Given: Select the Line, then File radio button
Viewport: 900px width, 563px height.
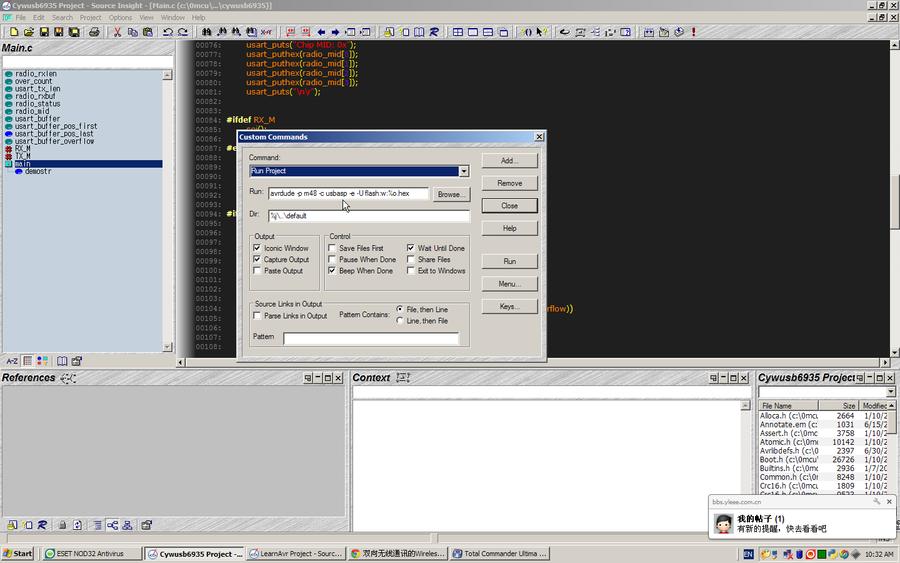Looking at the screenshot, I should (x=400, y=321).
